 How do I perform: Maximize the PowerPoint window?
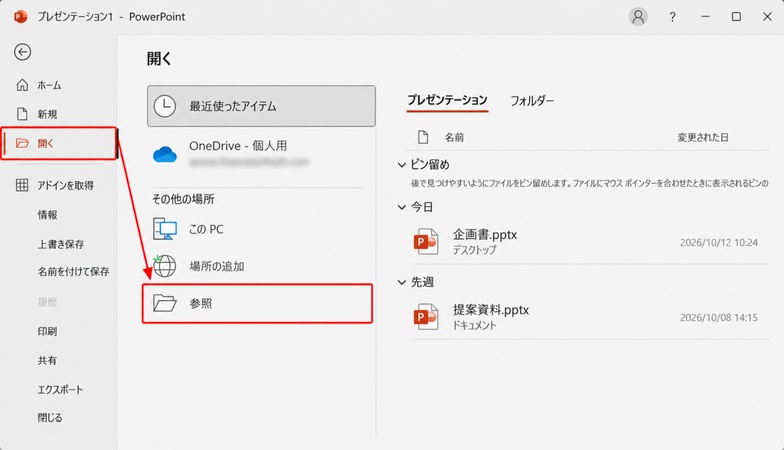(736, 16)
